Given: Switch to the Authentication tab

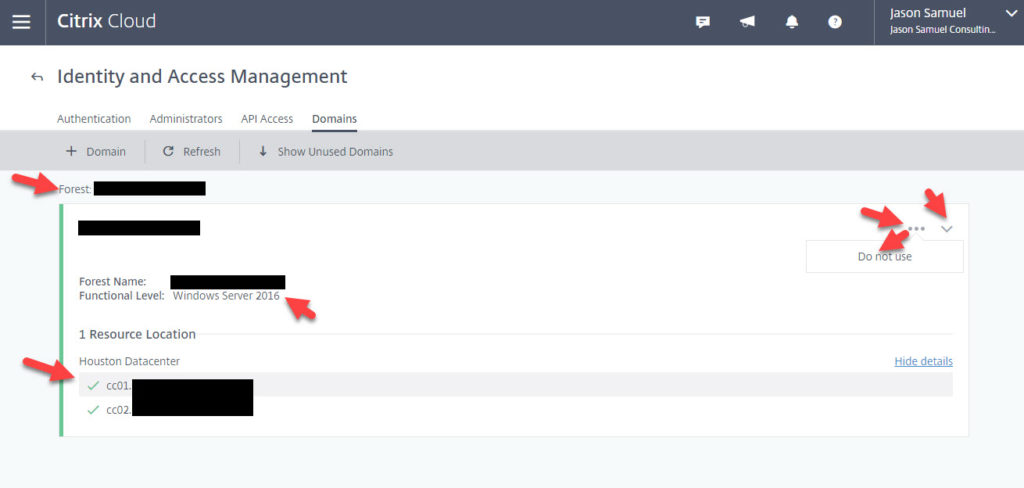Looking at the screenshot, I should click(x=94, y=118).
